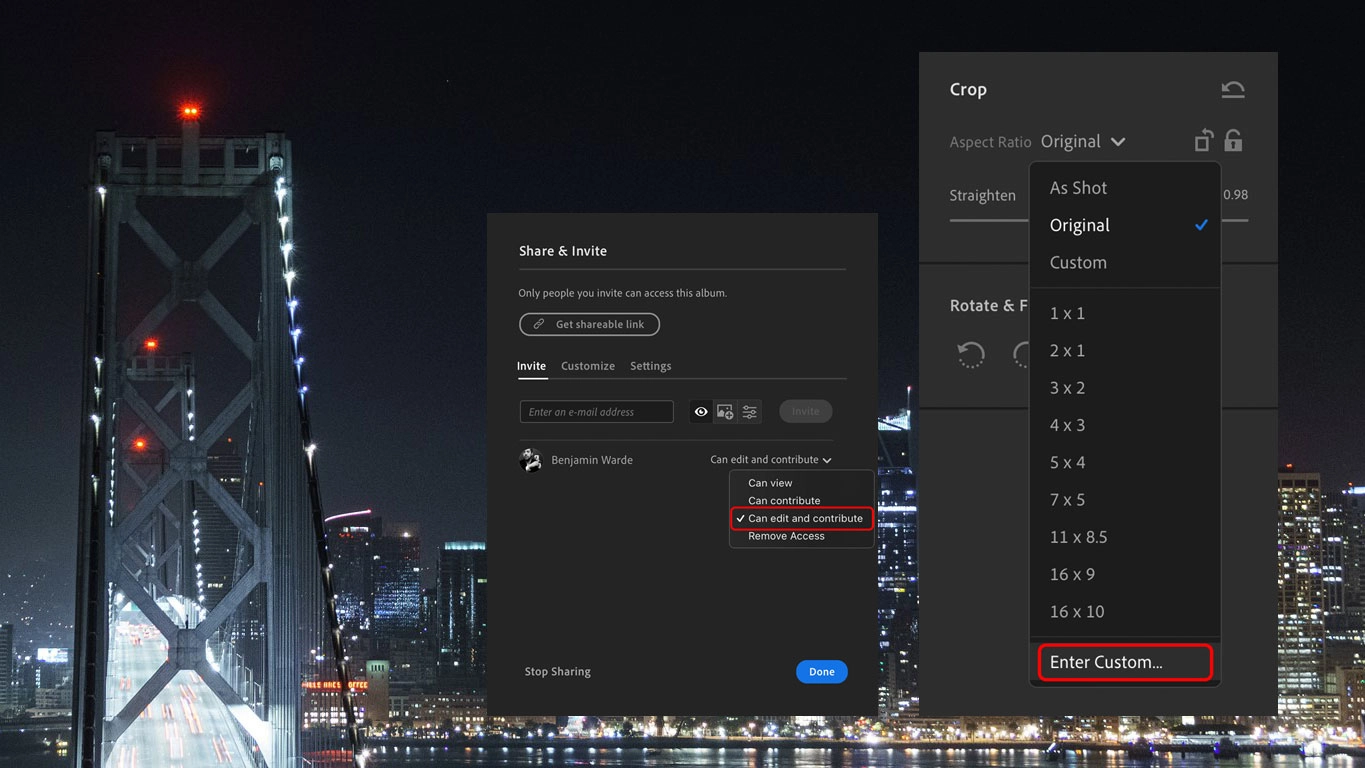
Task: Click the blue Done button
Action: [822, 672]
